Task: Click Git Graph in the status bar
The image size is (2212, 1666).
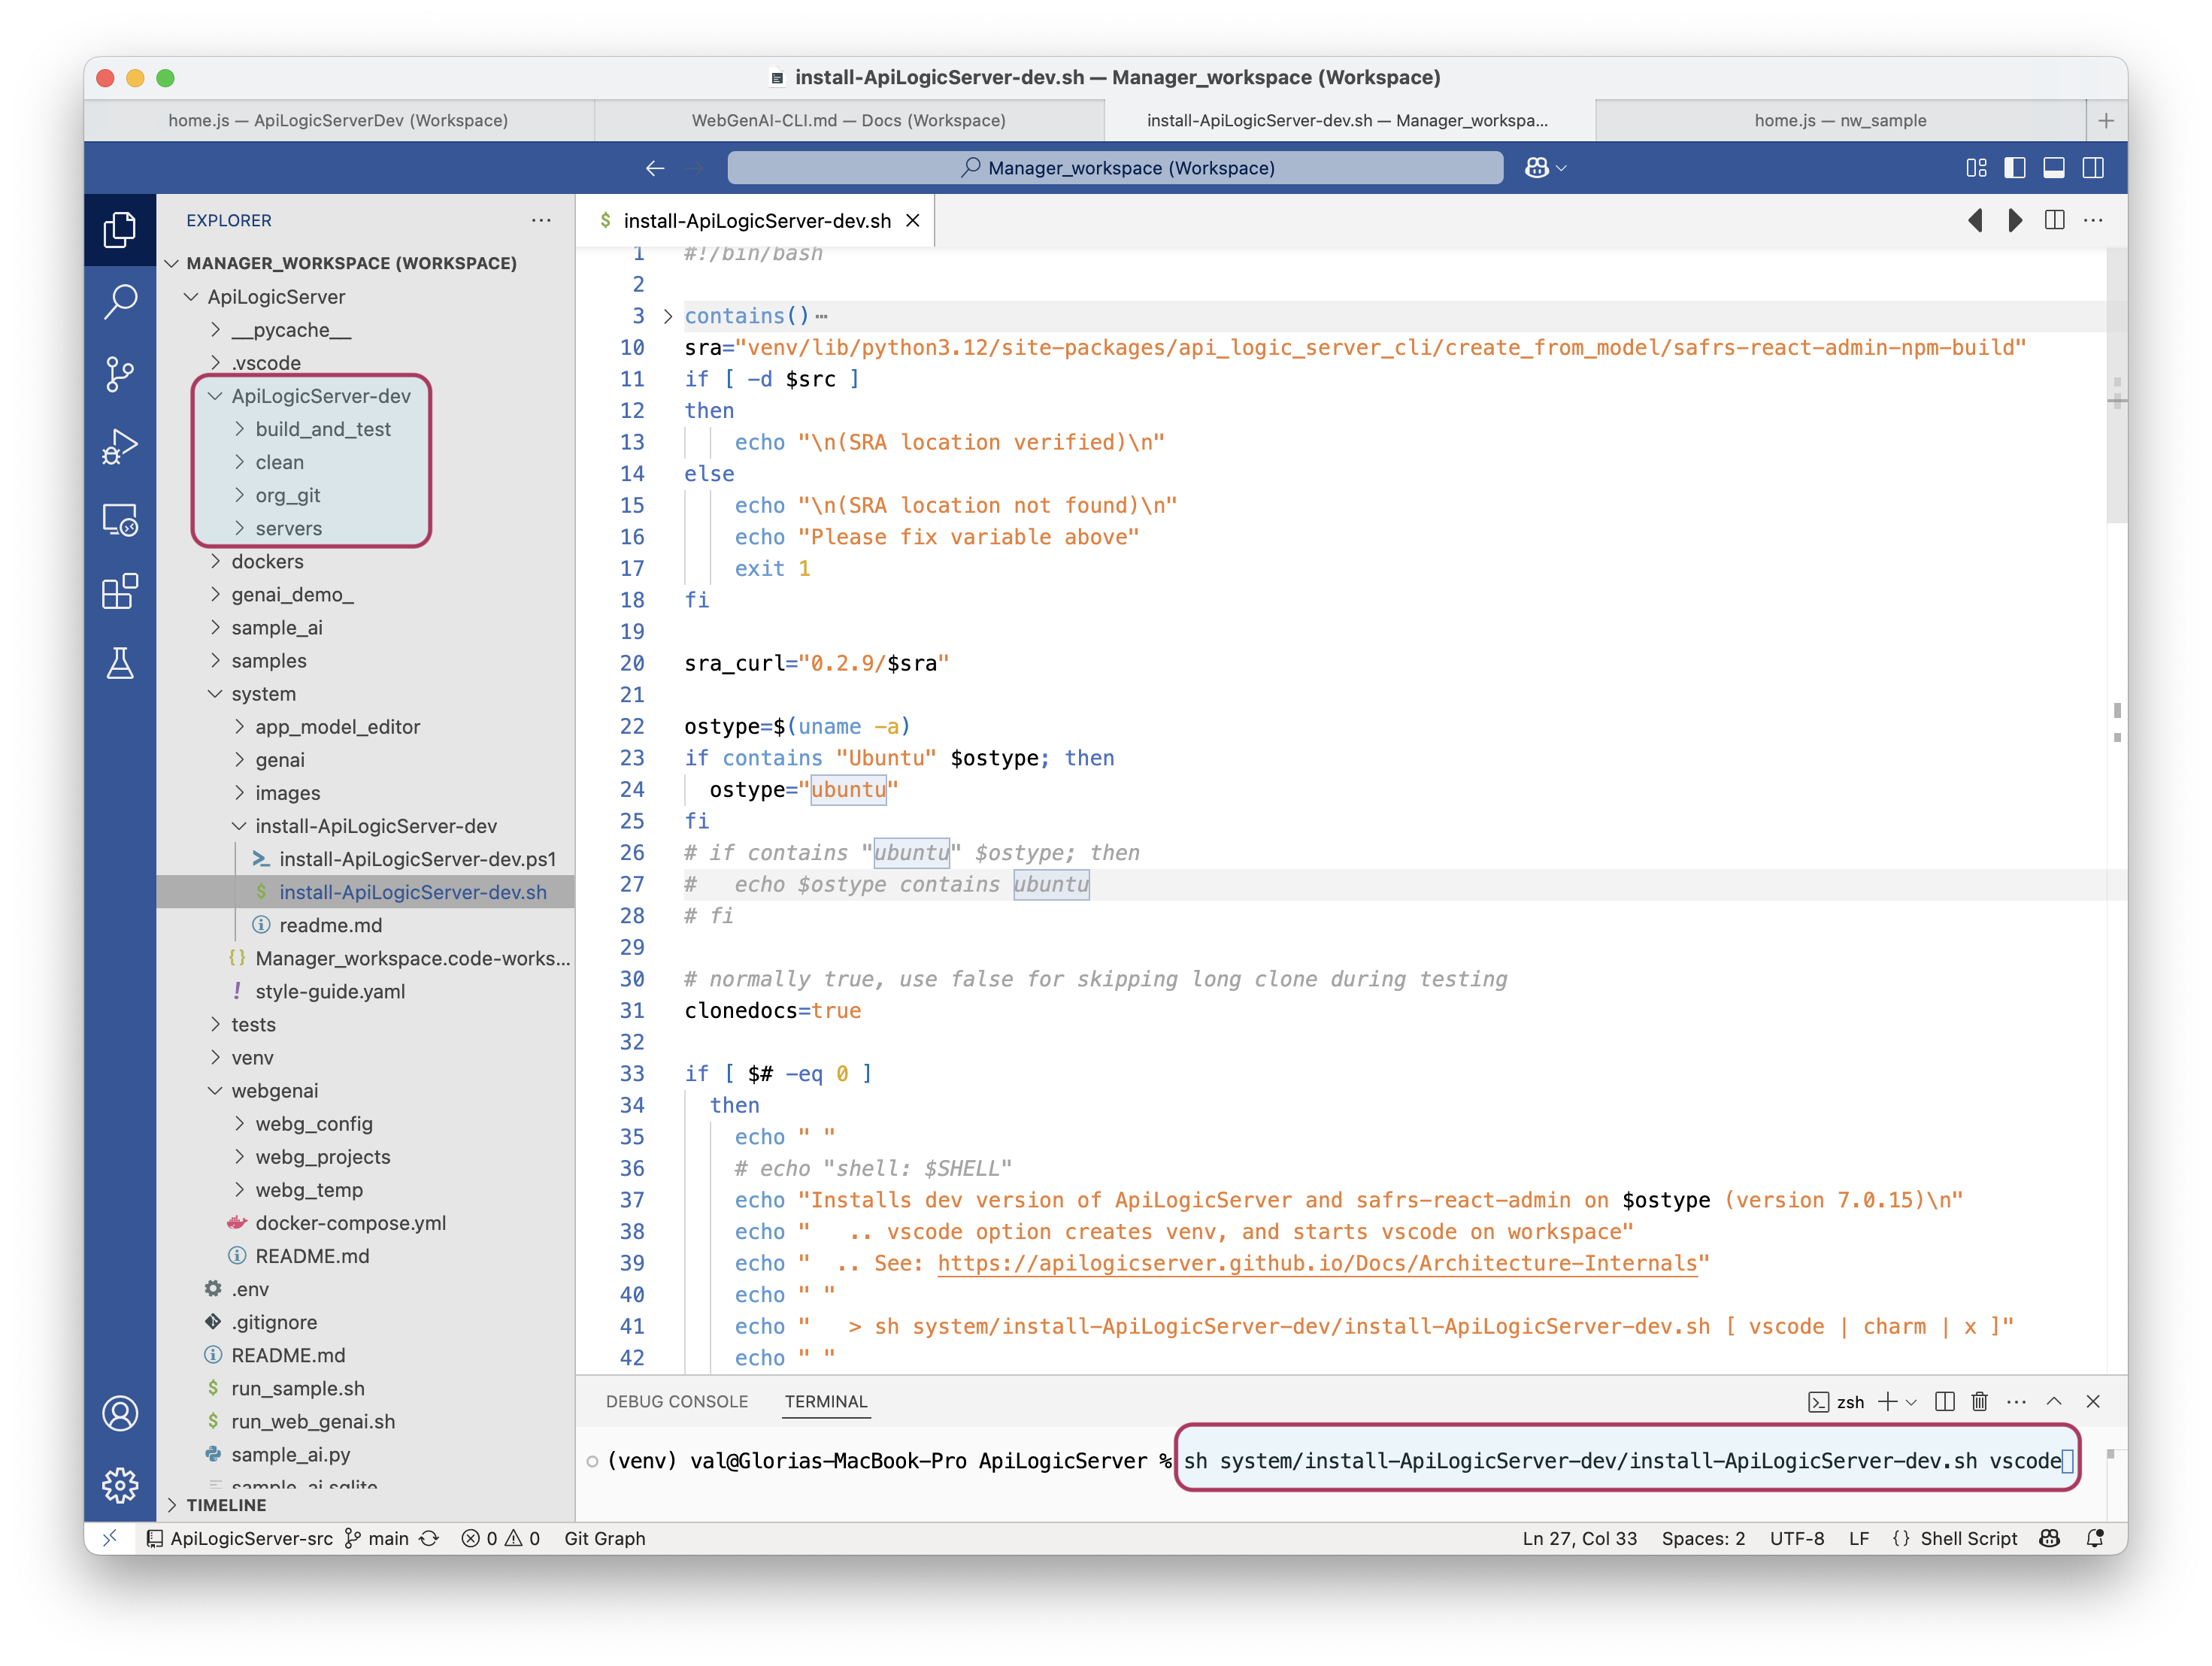Action: (605, 1538)
